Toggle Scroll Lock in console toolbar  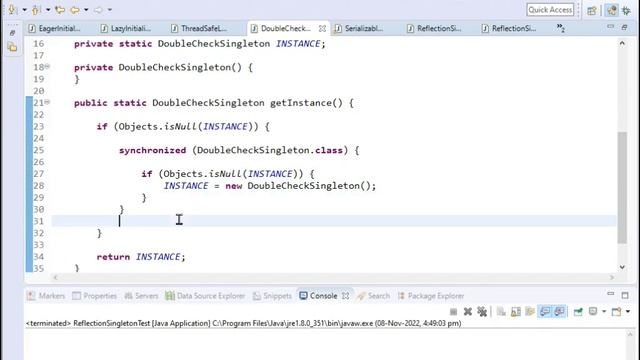pos(516,312)
